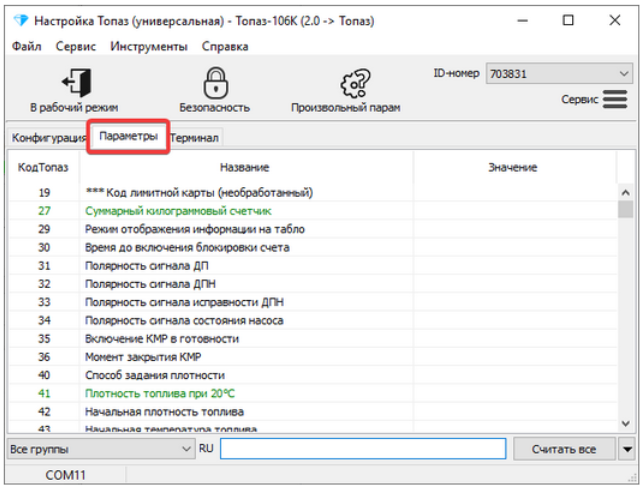Minimize the Настройка Топаз window
The width and height of the screenshot is (642, 486).
[522, 20]
